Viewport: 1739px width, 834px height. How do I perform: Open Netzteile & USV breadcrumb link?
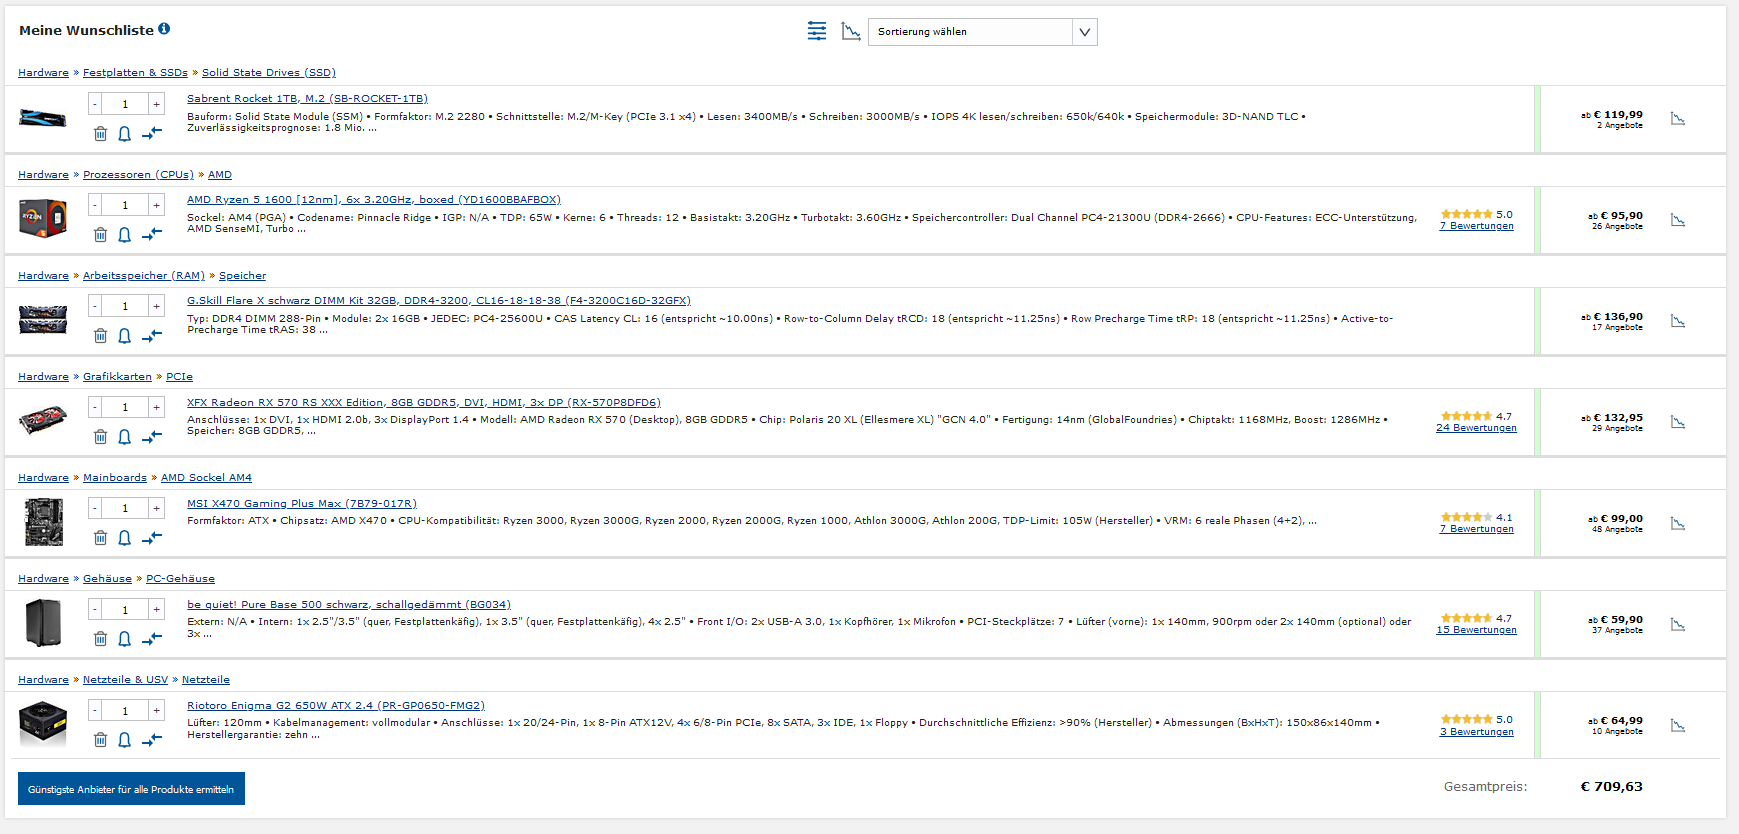pyautogui.click(x=125, y=679)
